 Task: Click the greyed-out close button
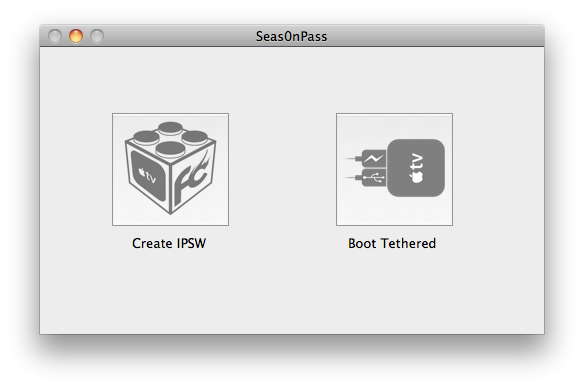[55, 36]
